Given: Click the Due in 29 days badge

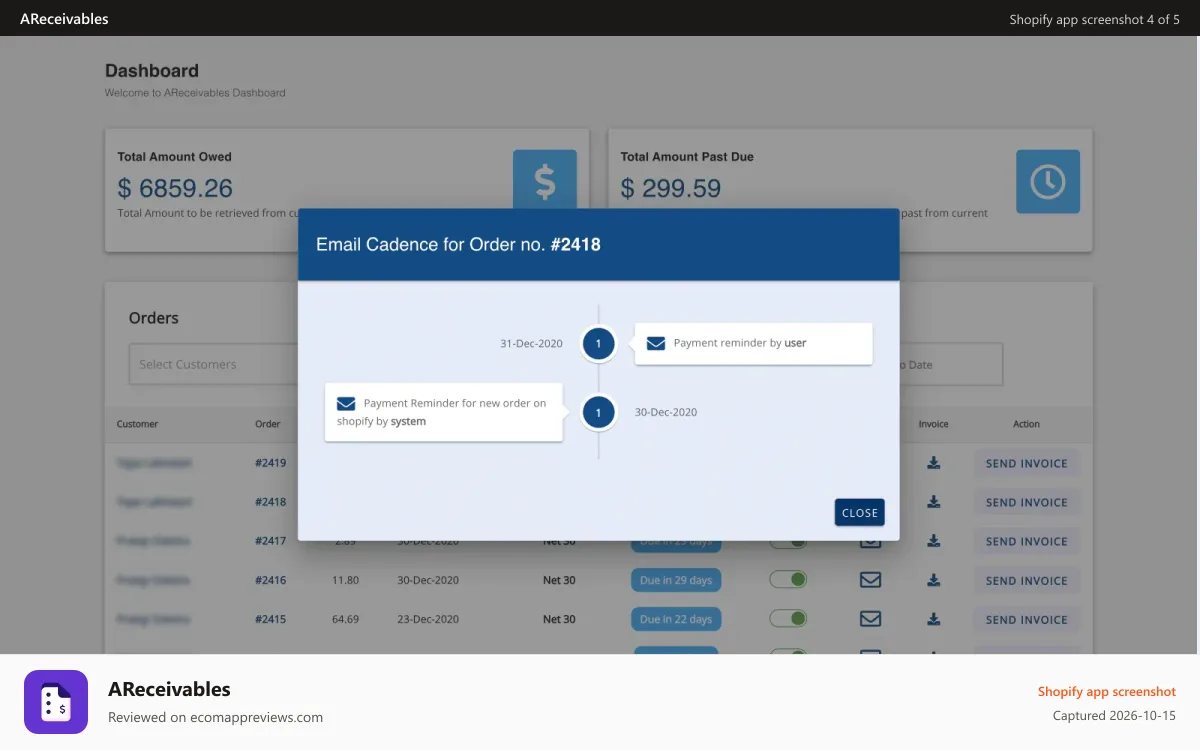Looking at the screenshot, I should [x=676, y=580].
